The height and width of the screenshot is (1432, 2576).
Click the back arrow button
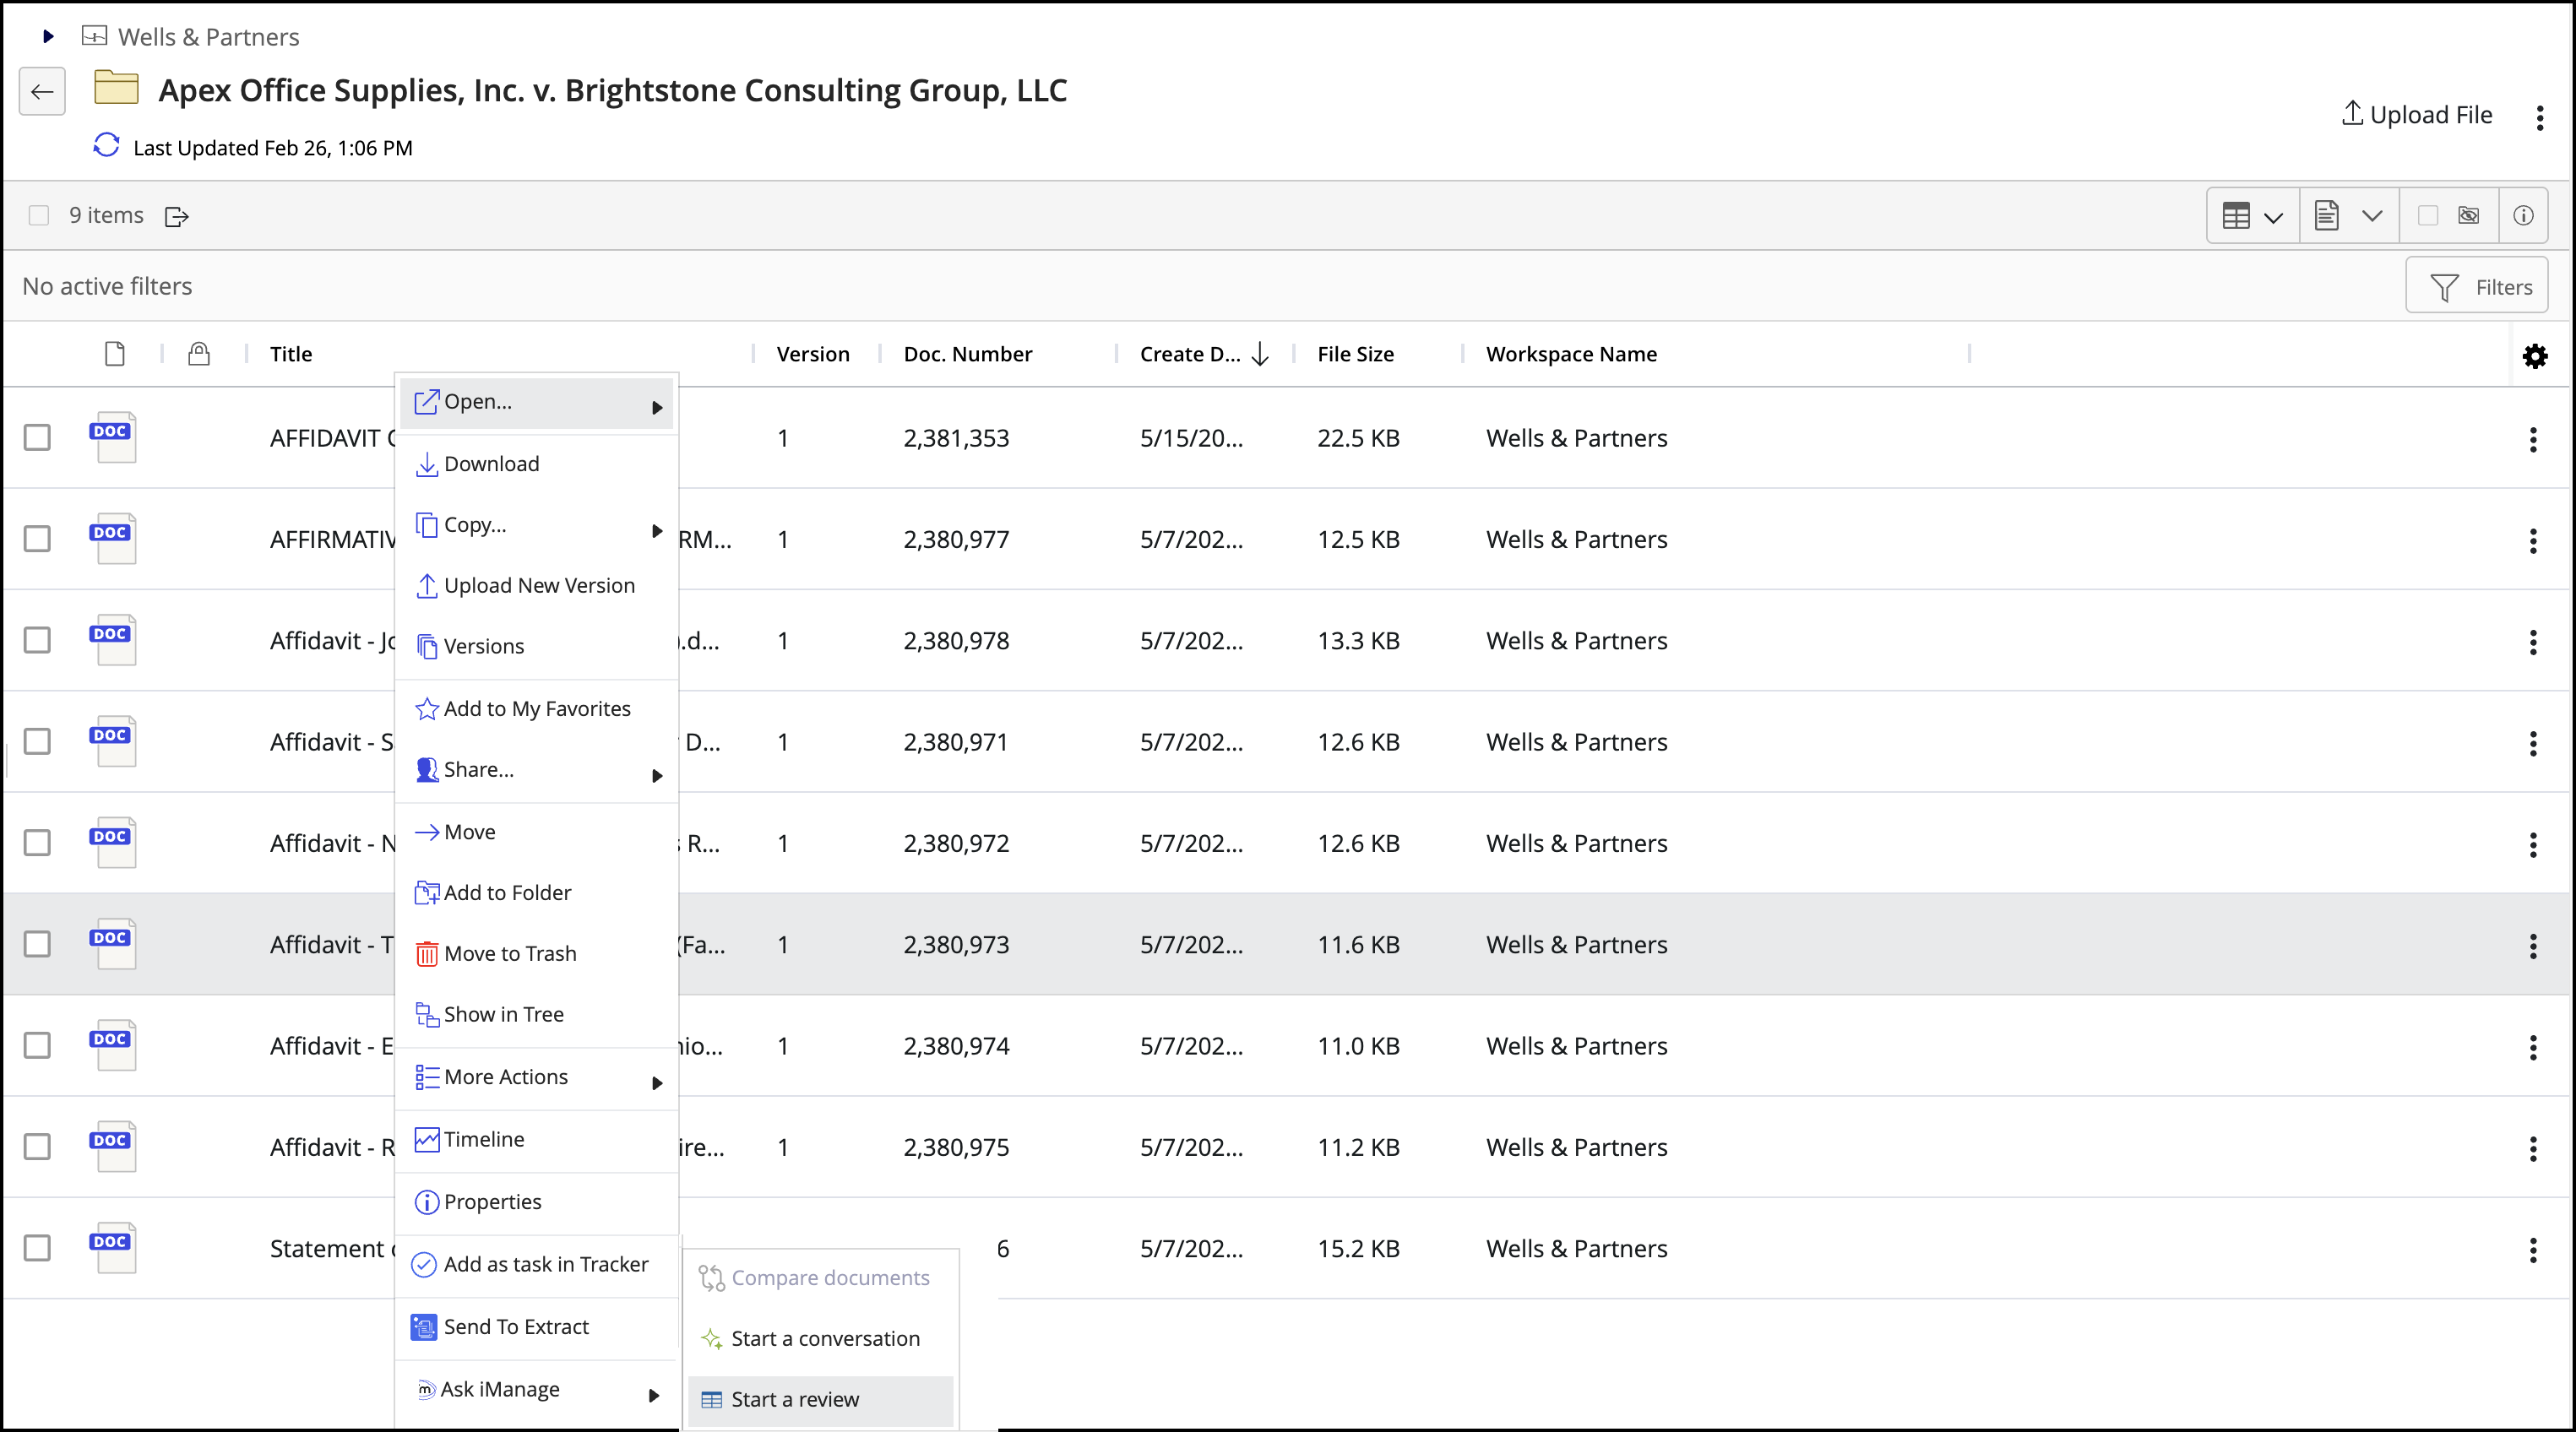tap(42, 92)
